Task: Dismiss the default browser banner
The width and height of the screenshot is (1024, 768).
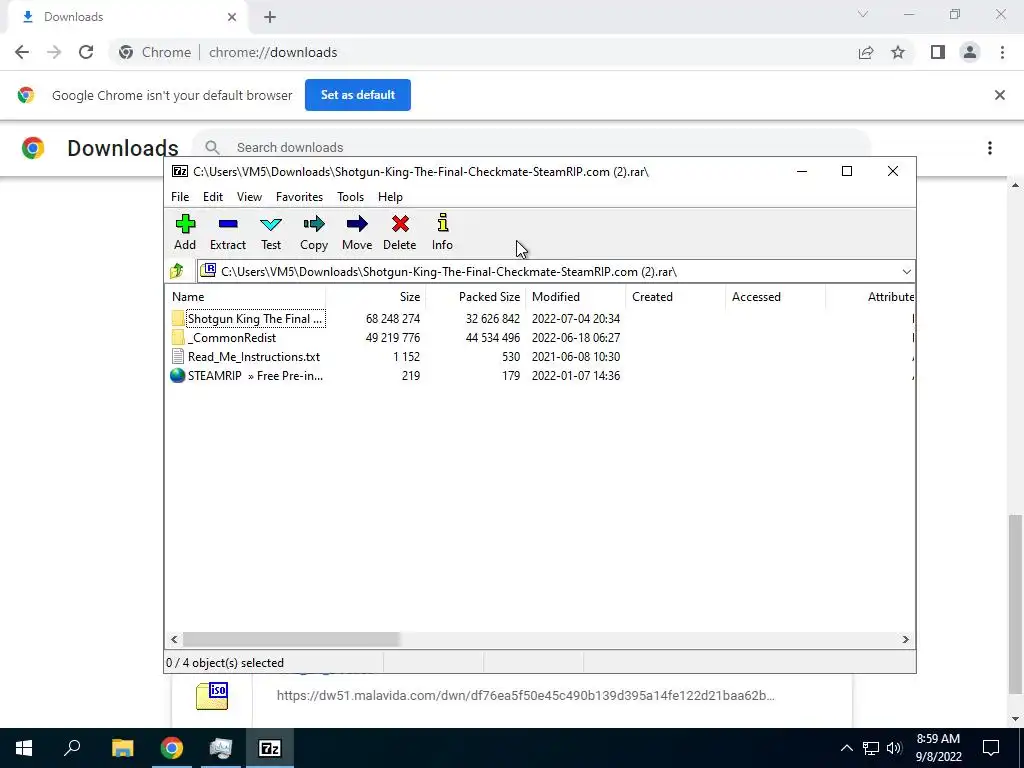Action: [x=999, y=95]
